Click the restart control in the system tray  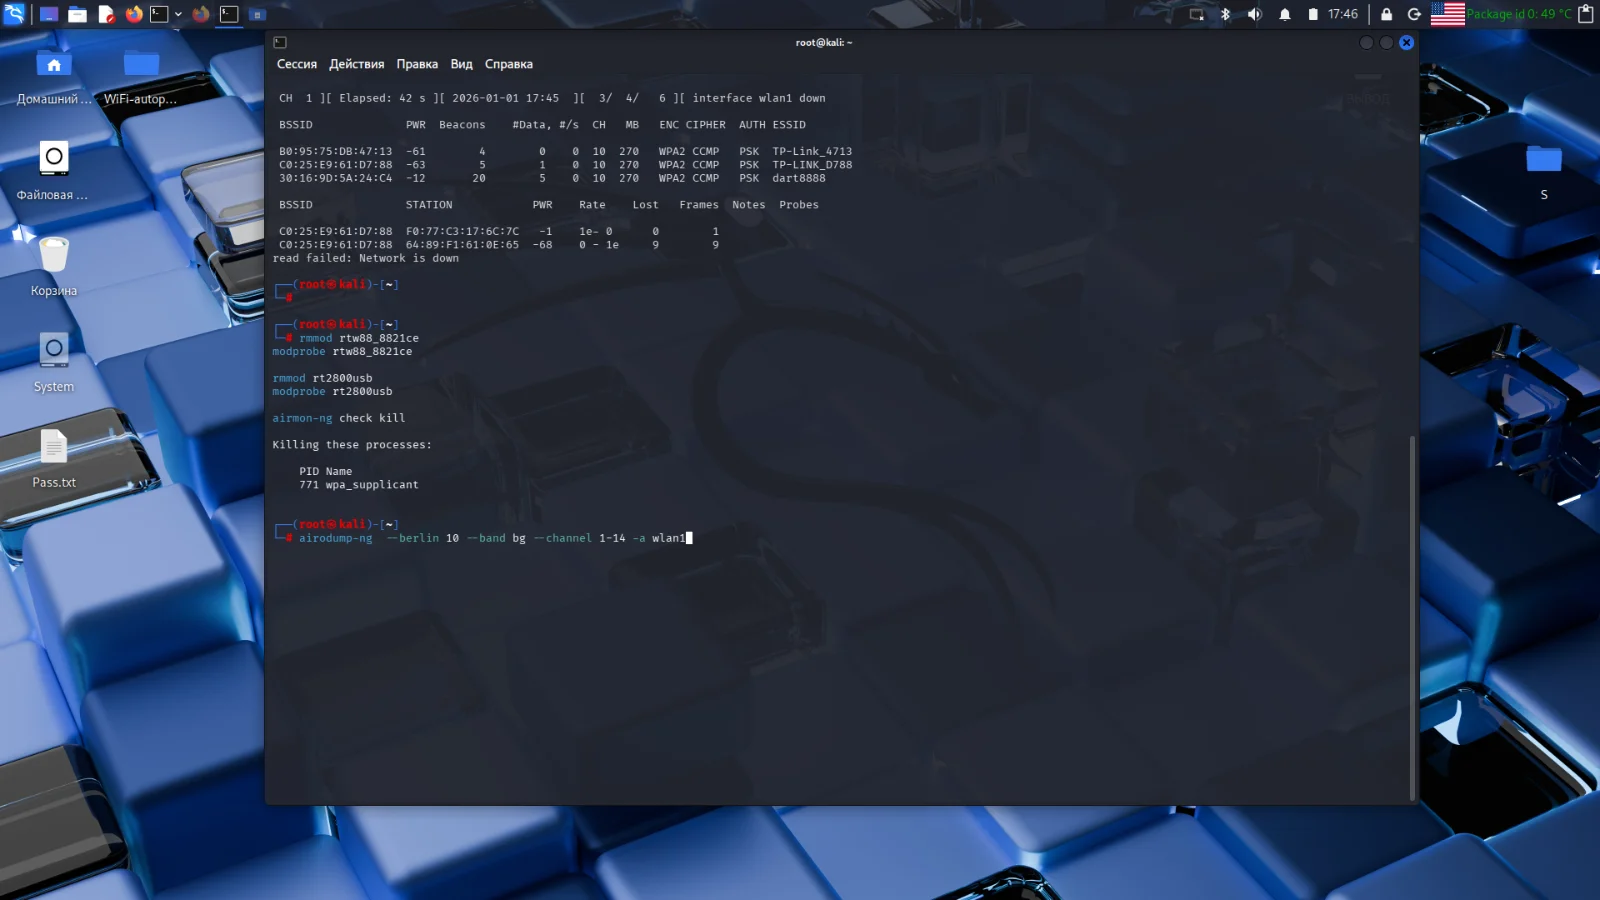pos(1415,14)
